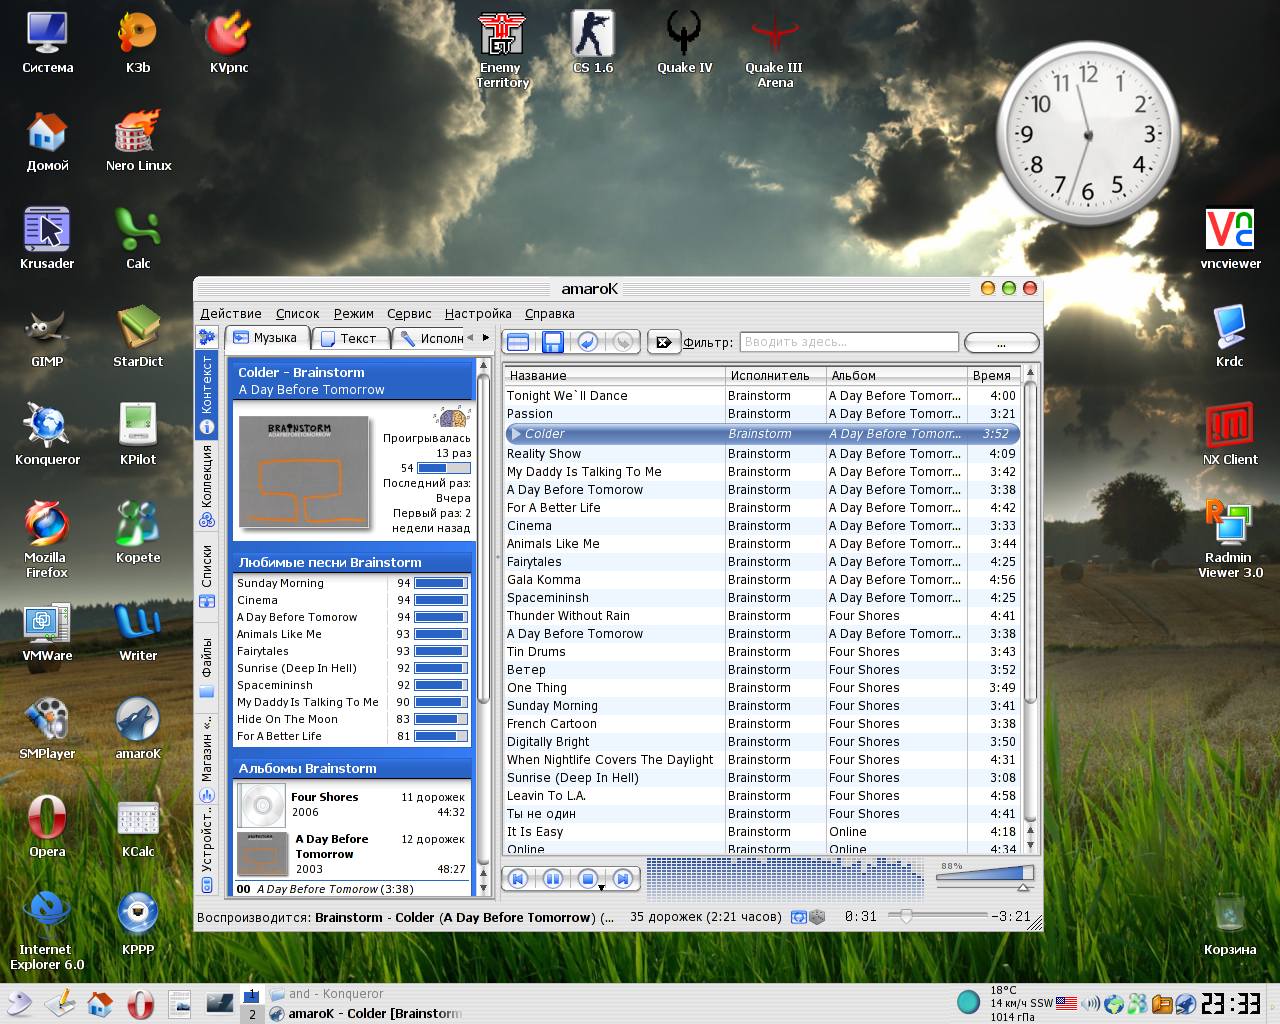Open Quake III Arena desktop icon

[774, 48]
